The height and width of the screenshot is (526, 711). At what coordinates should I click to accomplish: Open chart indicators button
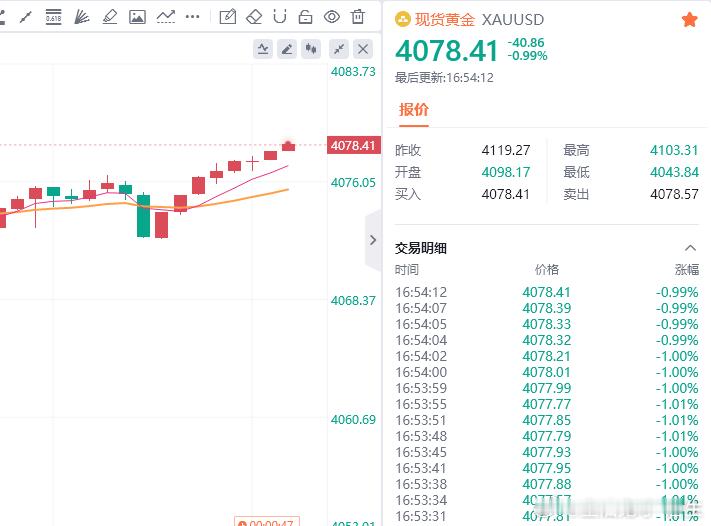[263, 49]
